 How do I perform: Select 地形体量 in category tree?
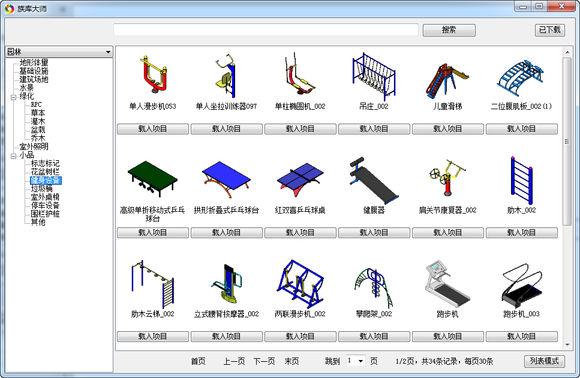pos(34,62)
